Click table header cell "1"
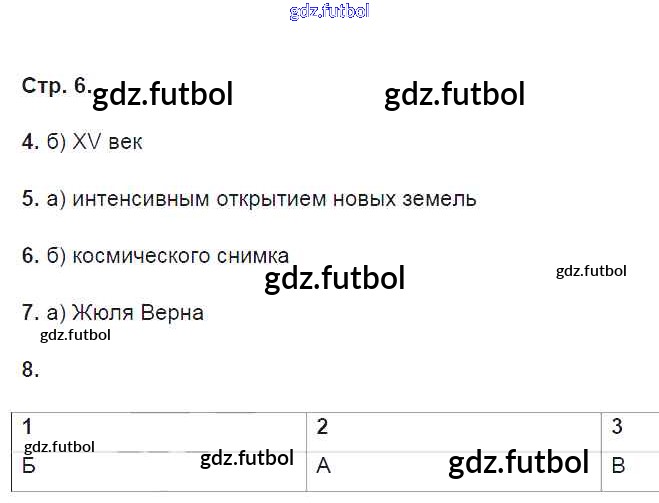The image size is (659, 503). point(27,427)
